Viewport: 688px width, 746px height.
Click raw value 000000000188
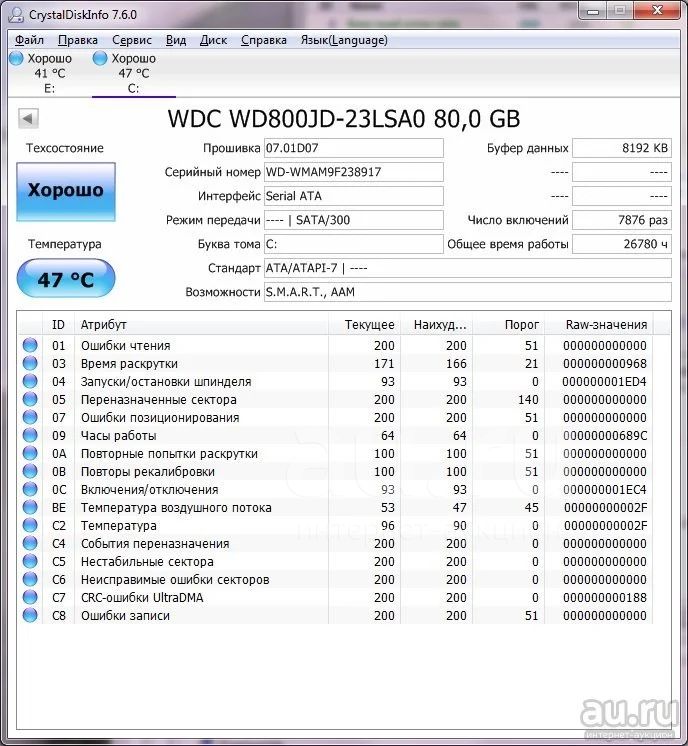click(605, 598)
